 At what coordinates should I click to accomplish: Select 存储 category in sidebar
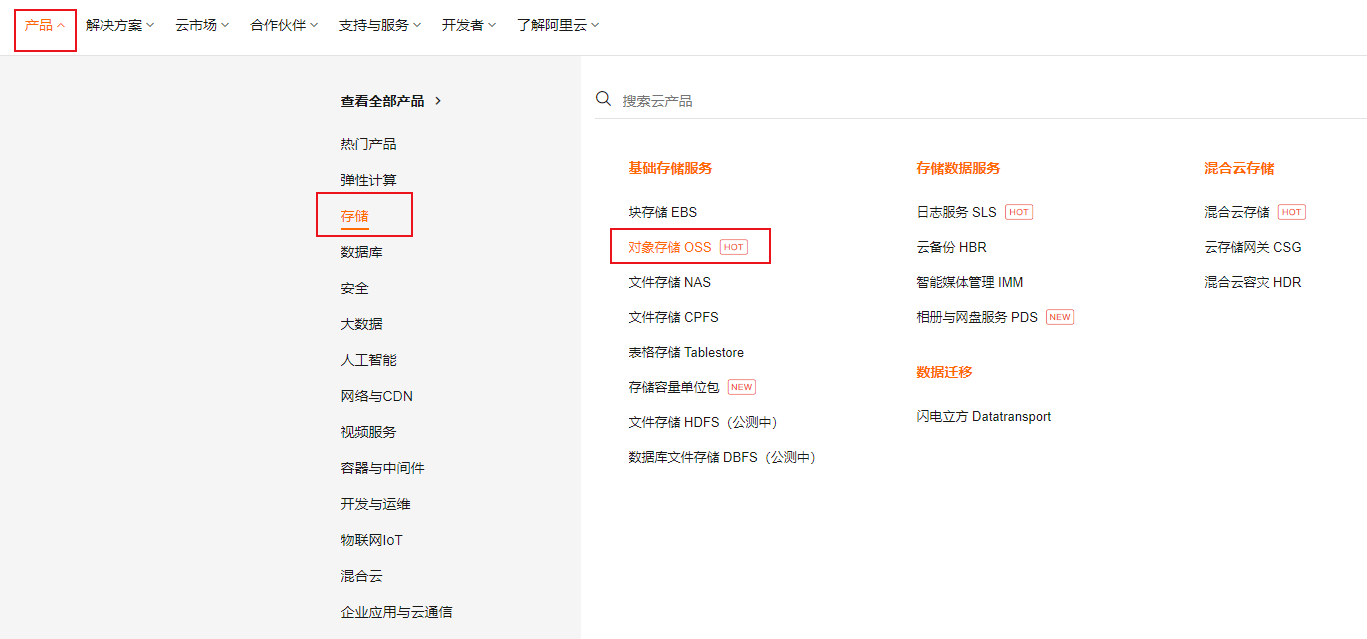[354, 216]
